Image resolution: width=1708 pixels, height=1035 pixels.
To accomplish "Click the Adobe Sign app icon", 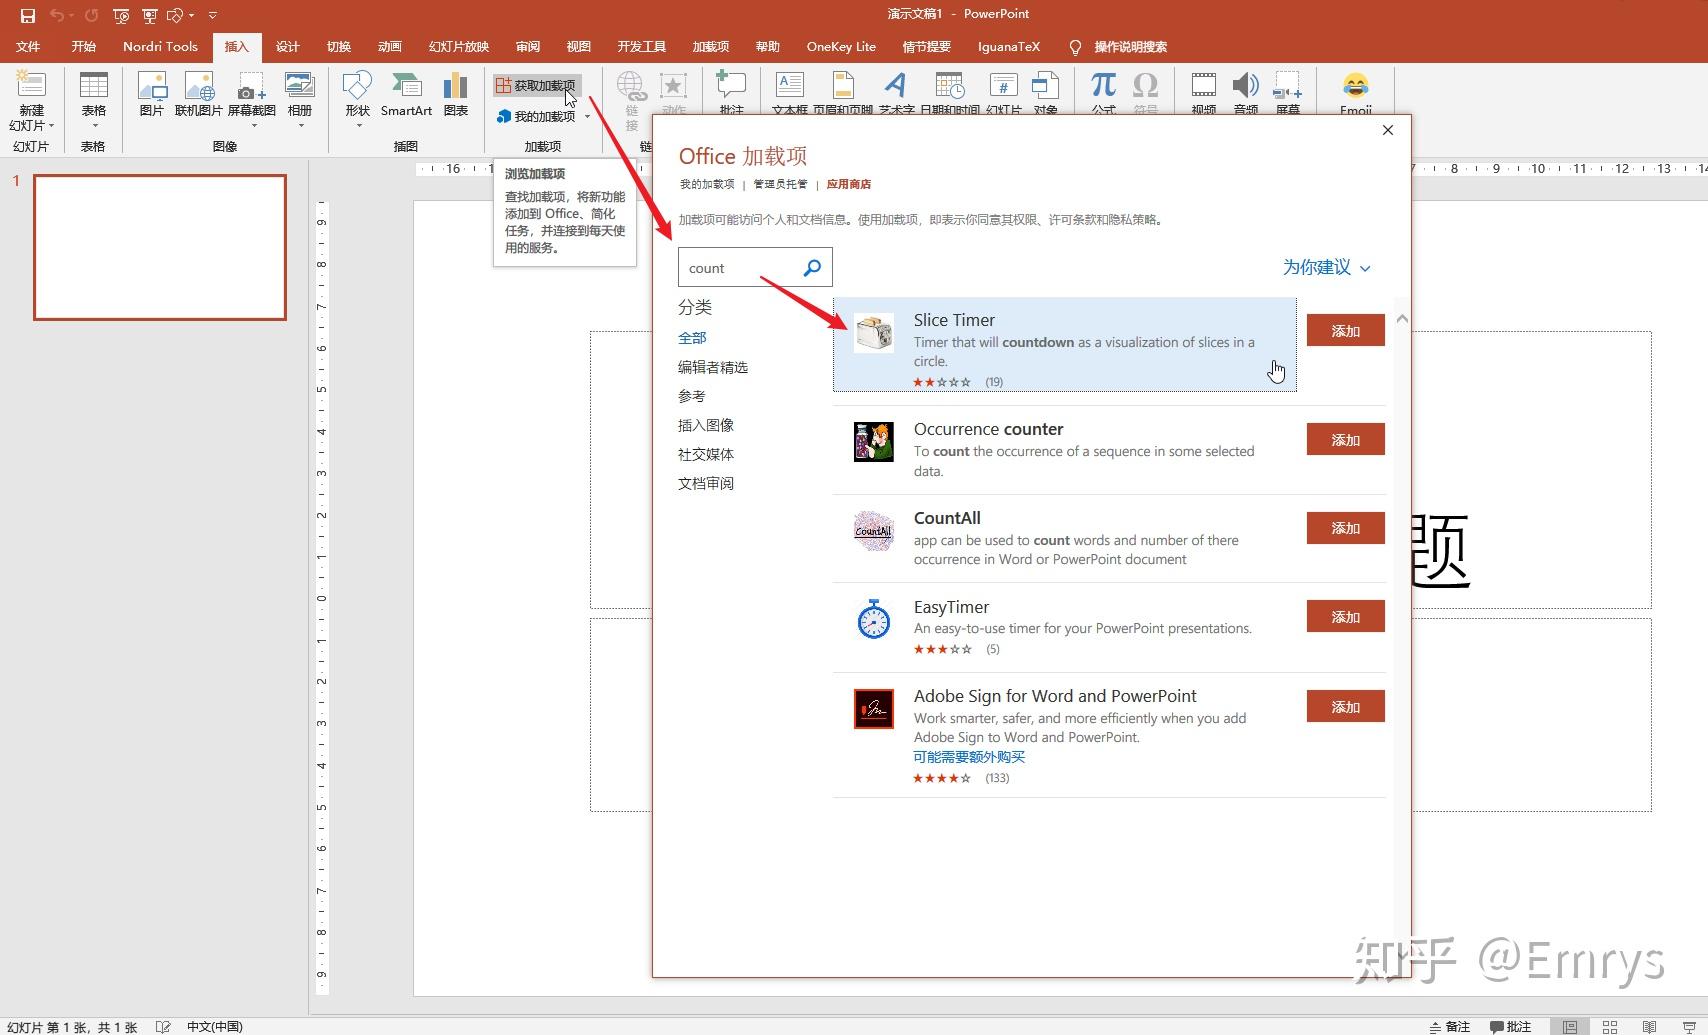I will pos(873,709).
